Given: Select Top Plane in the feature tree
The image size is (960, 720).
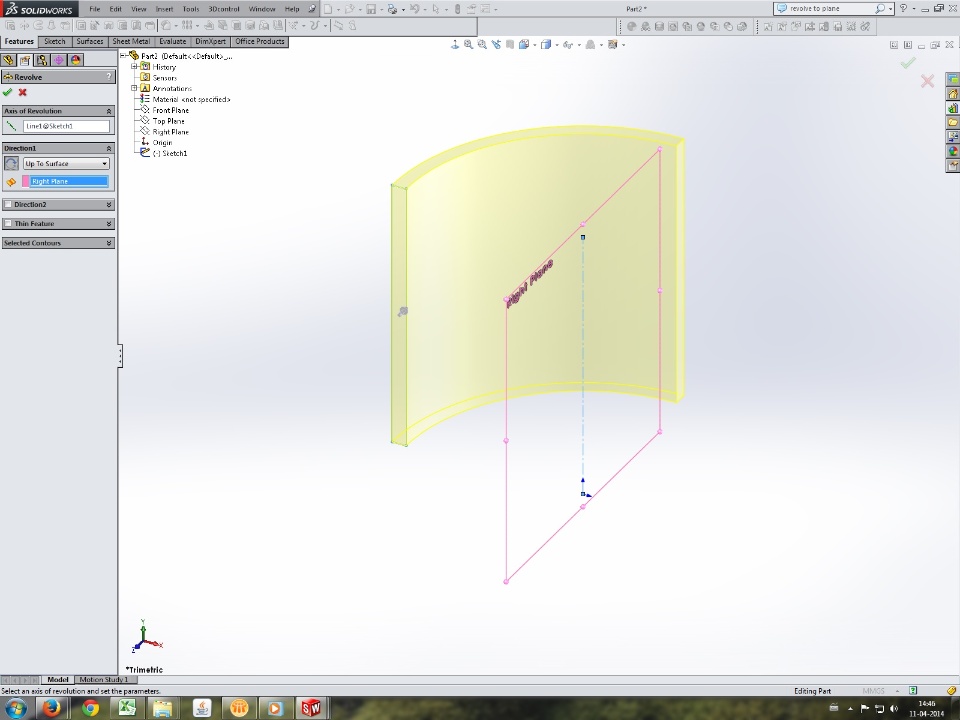Looking at the screenshot, I should coord(168,121).
